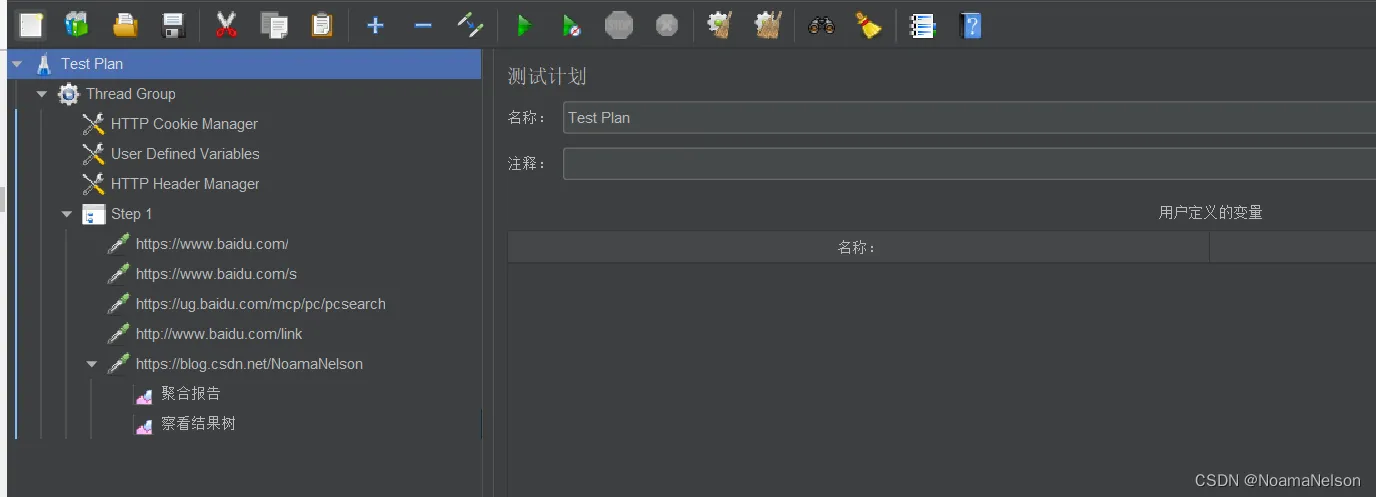The height and width of the screenshot is (497, 1376).
Task: Expand all nodes with the plus icon
Action: tap(375, 25)
